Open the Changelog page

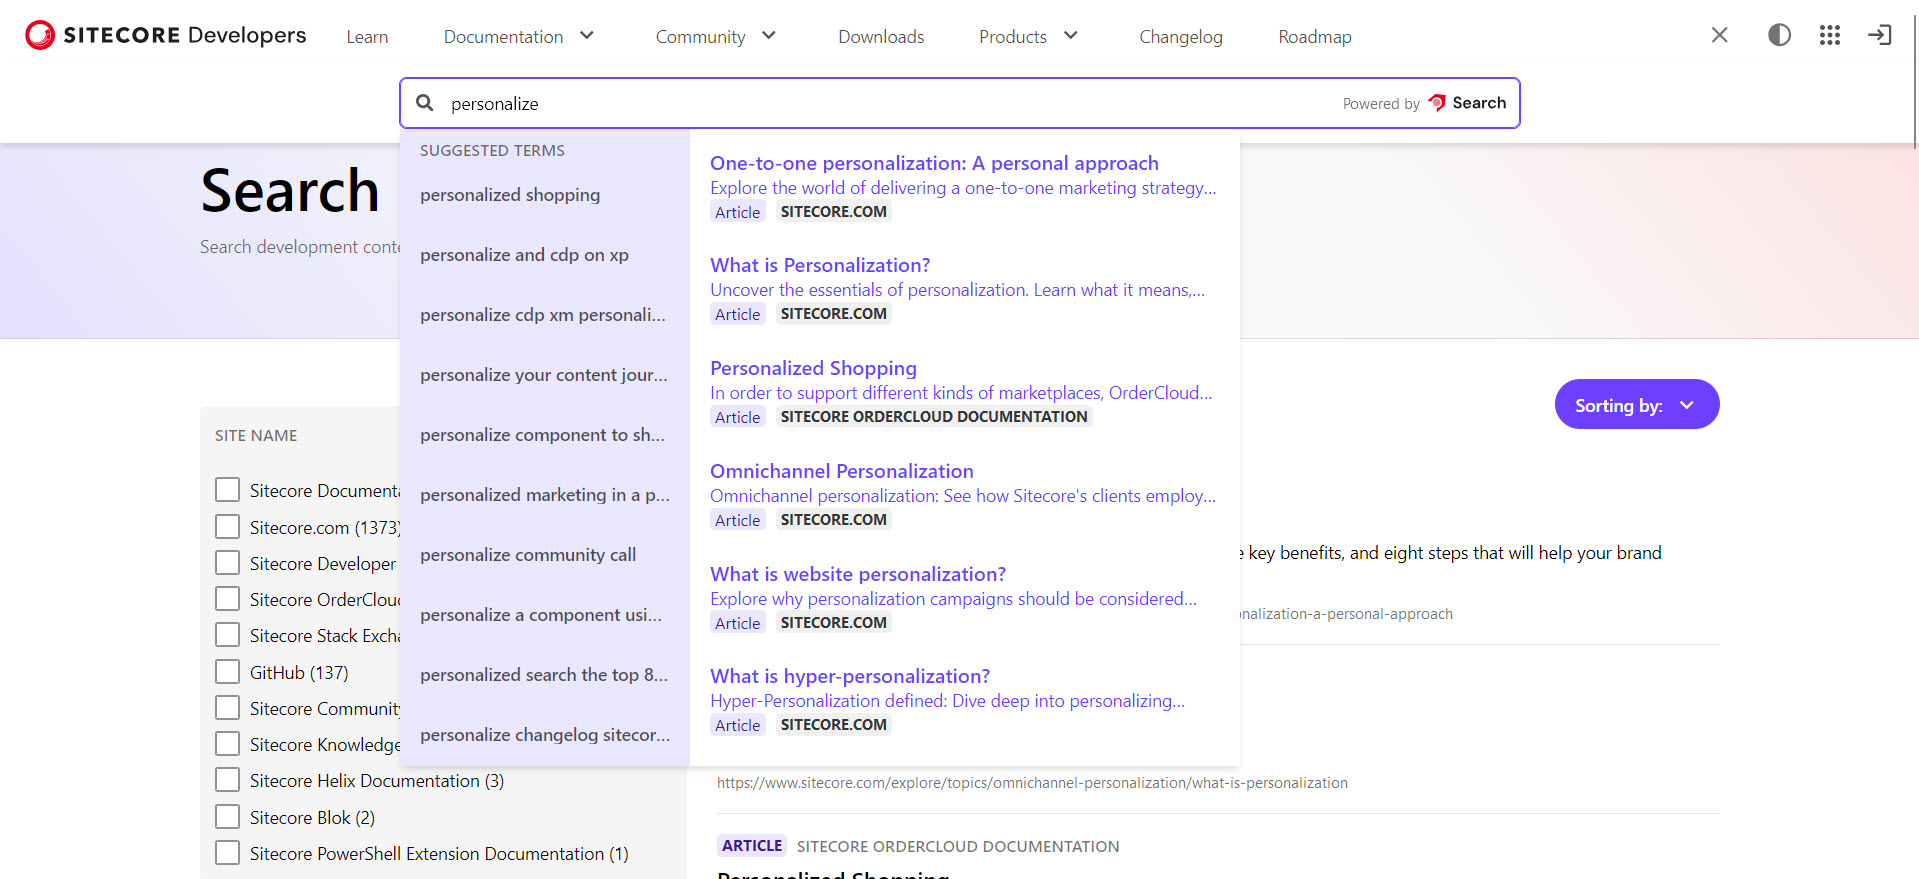(x=1181, y=37)
